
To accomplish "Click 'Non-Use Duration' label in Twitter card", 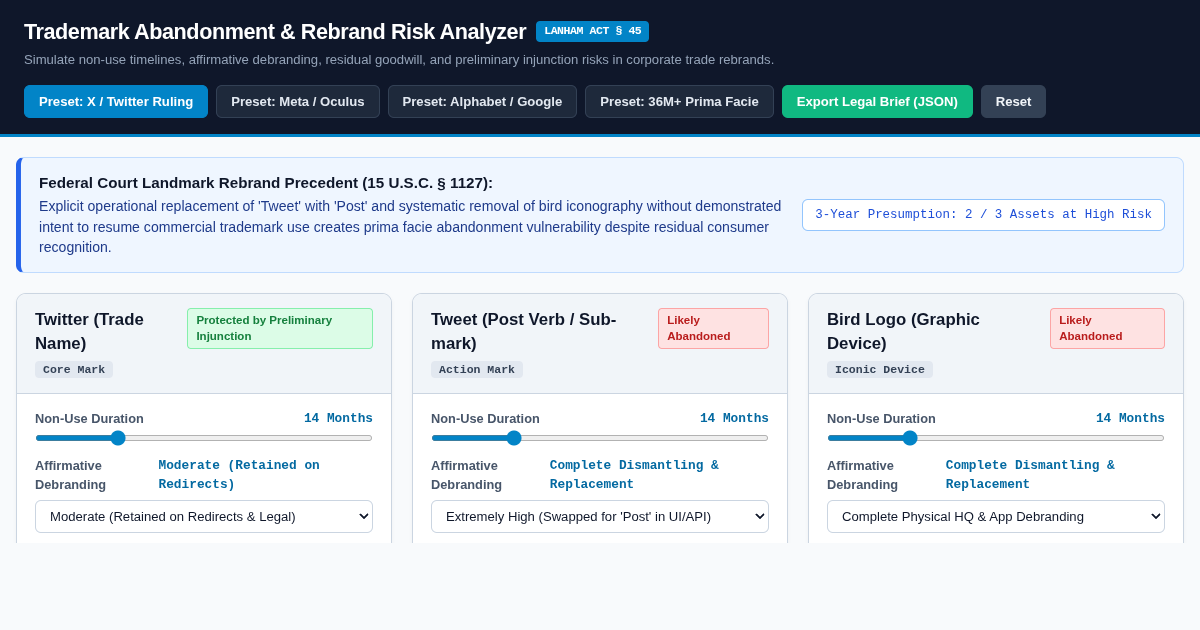I will pos(89,418).
